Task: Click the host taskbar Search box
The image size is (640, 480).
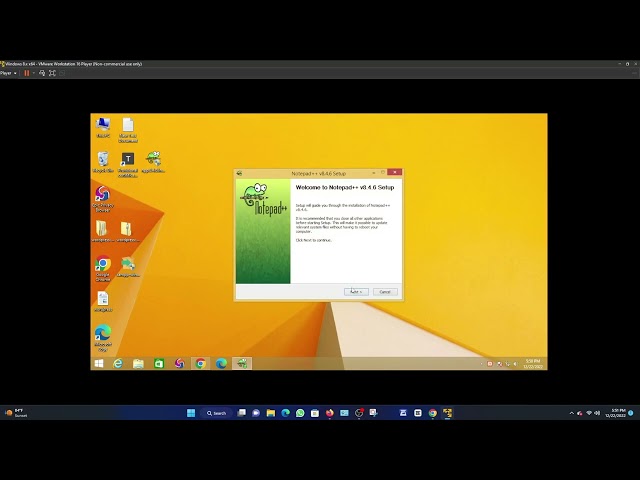Action: click(x=217, y=413)
